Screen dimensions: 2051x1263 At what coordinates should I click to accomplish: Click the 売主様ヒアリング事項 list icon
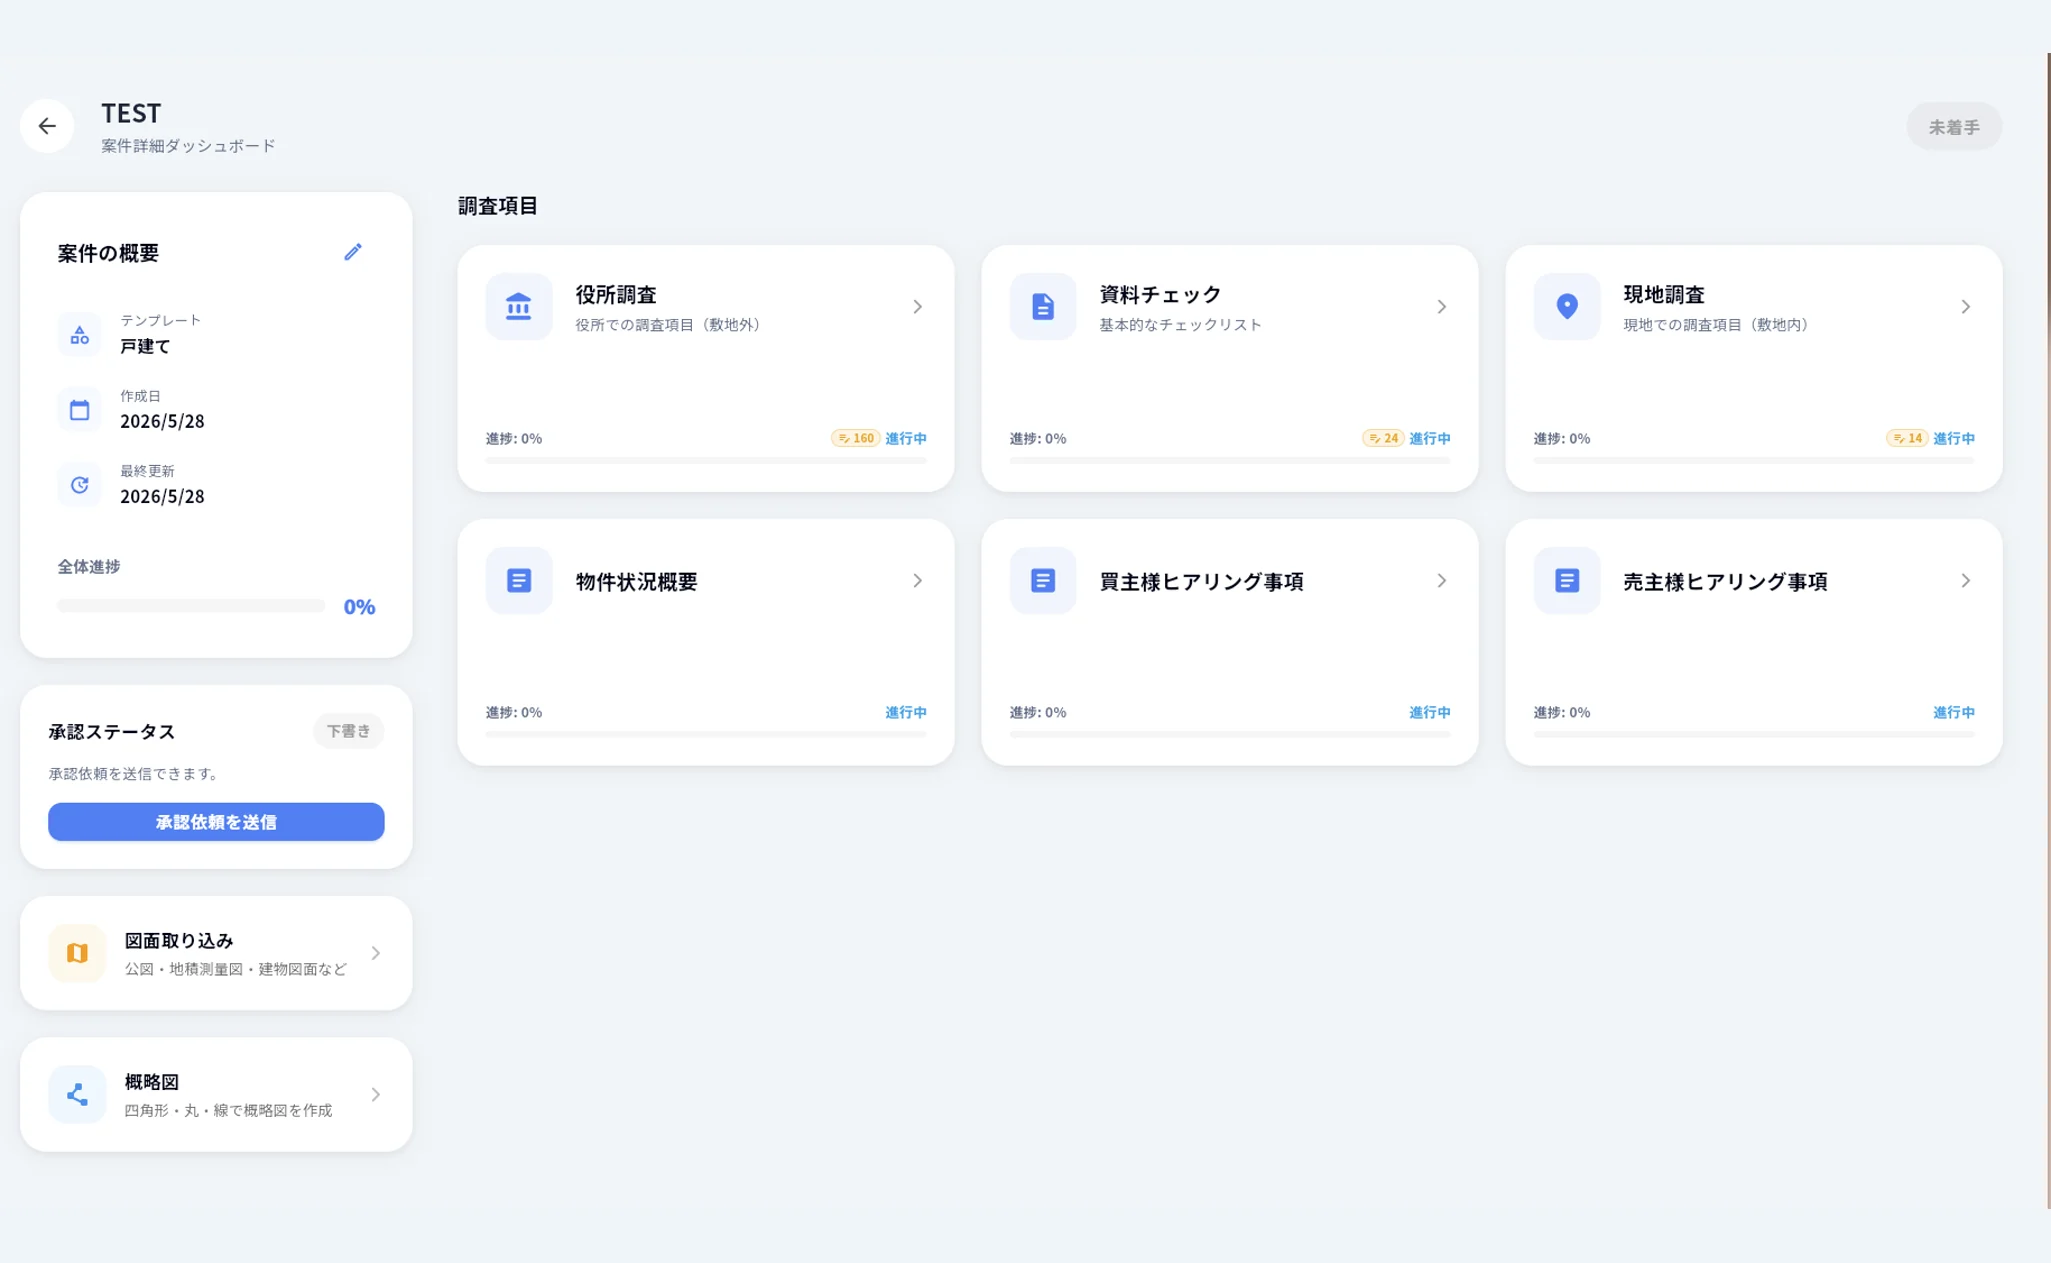(1566, 580)
